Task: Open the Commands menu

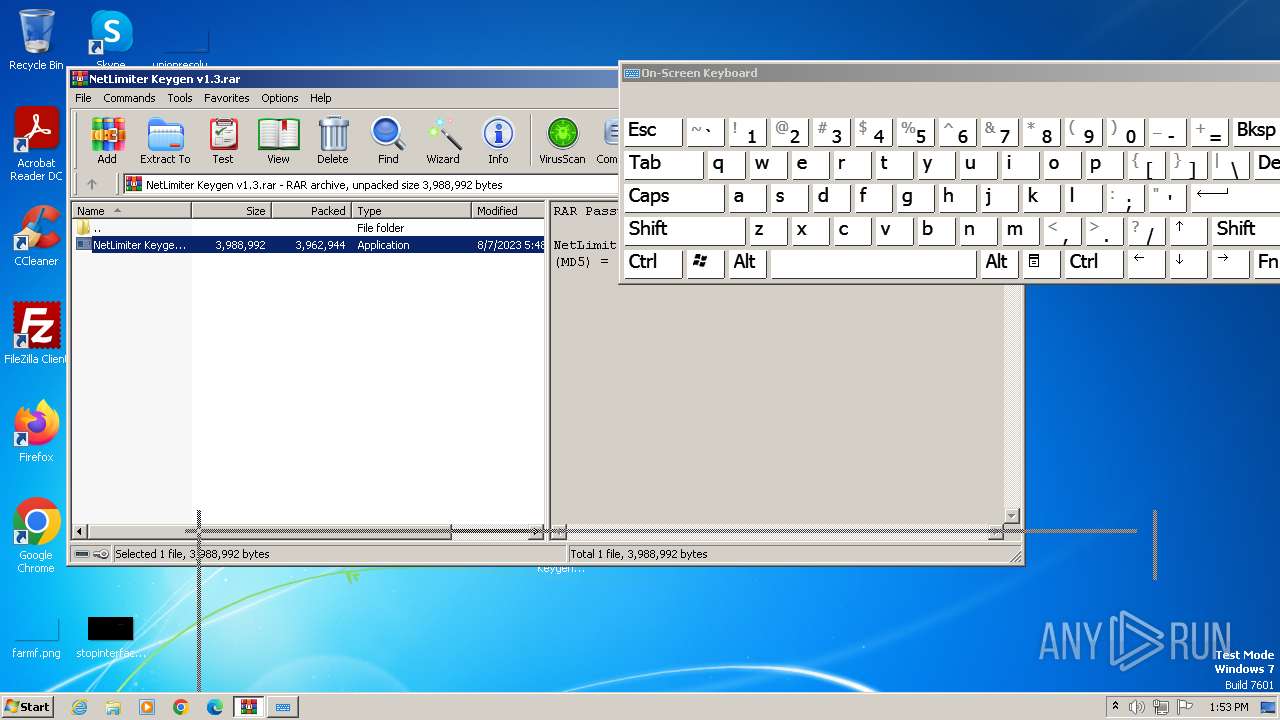Action: (129, 98)
